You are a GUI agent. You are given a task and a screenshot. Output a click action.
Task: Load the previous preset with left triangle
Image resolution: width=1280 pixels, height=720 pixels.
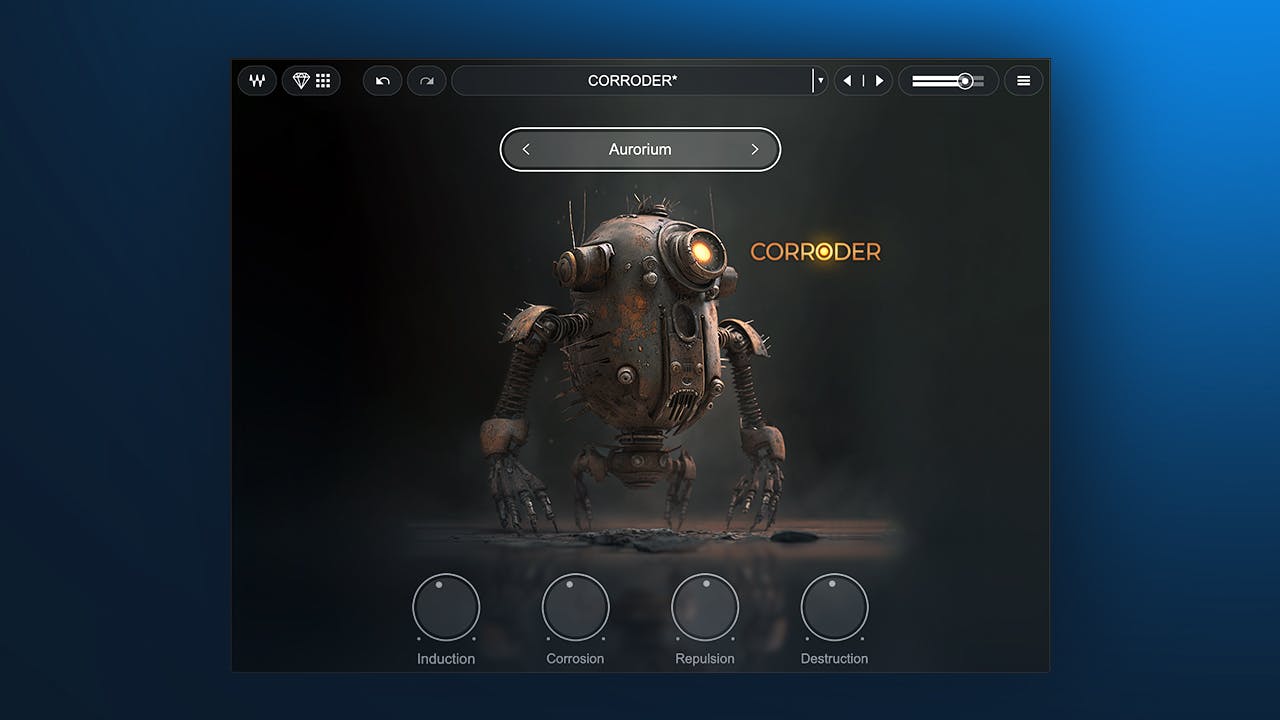click(848, 81)
